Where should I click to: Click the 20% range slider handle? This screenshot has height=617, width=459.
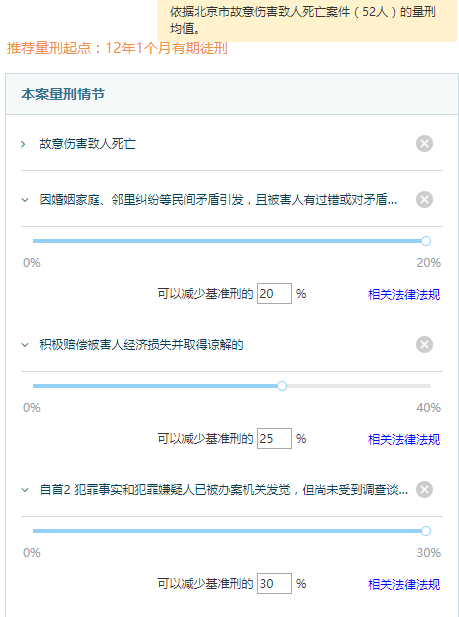click(x=426, y=241)
